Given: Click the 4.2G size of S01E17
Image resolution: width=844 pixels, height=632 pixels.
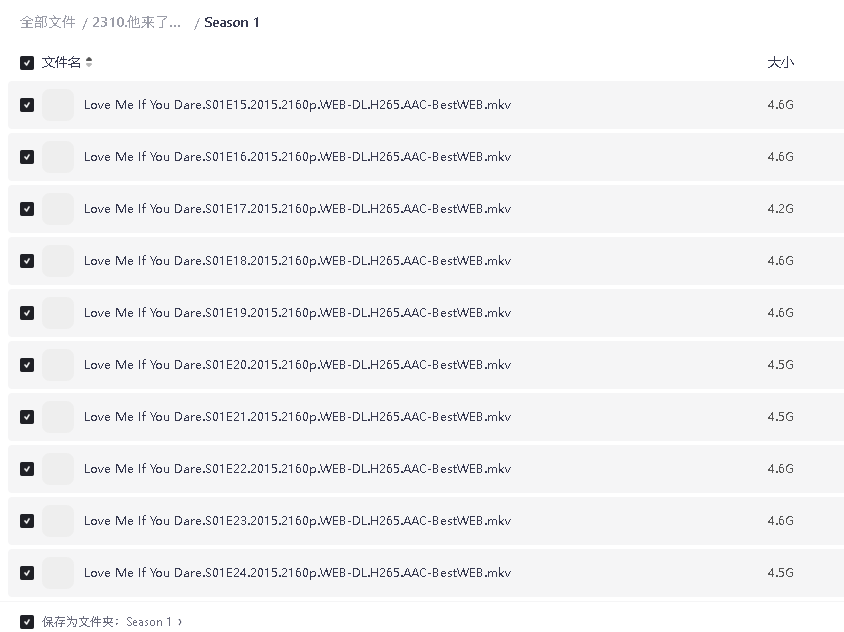Looking at the screenshot, I should tap(780, 209).
